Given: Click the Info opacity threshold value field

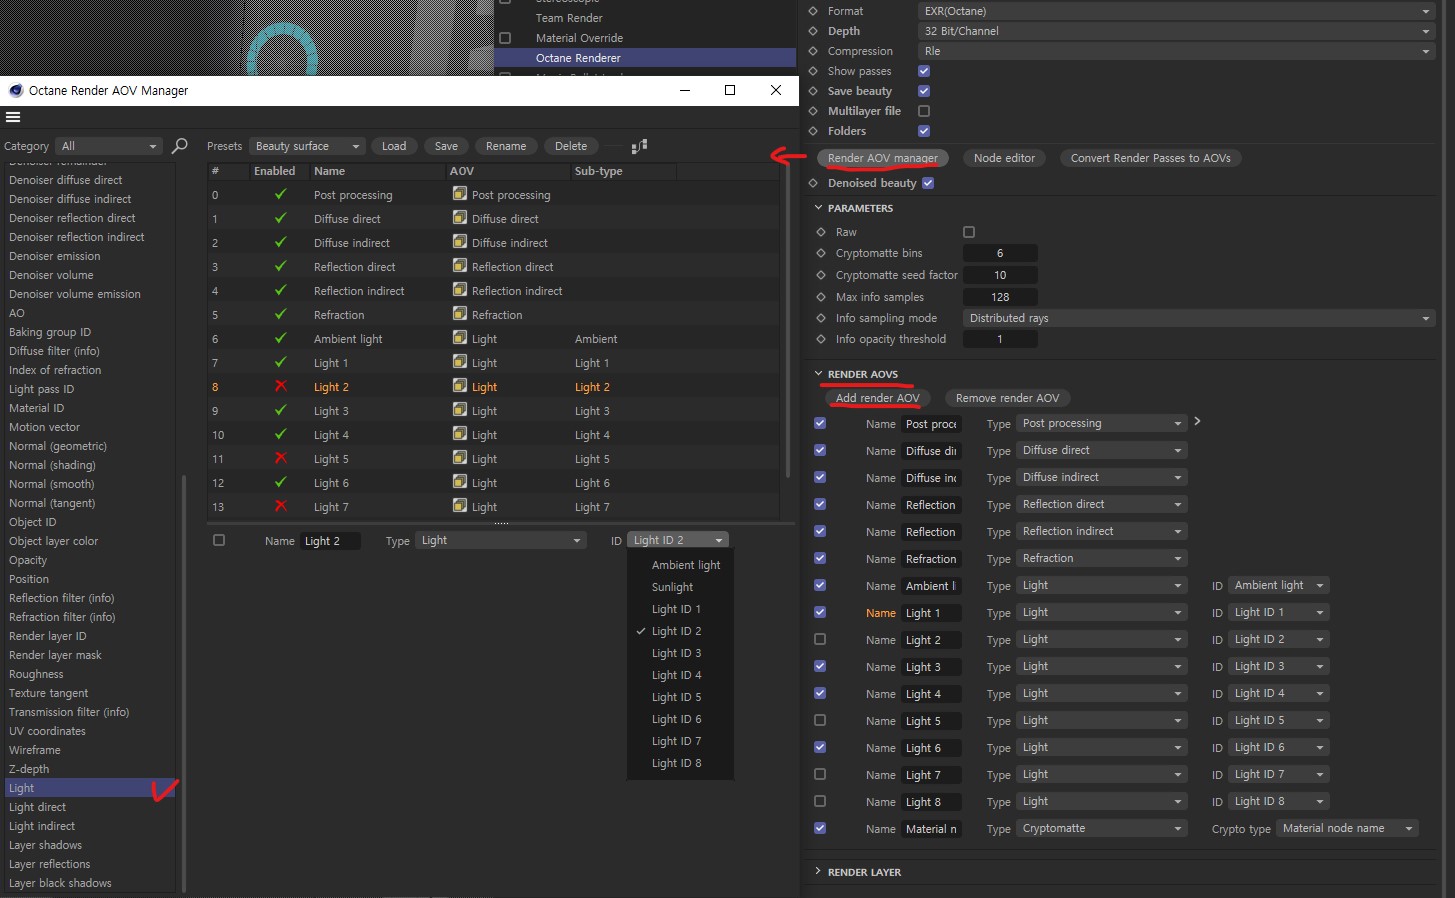Looking at the screenshot, I should [1000, 339].
